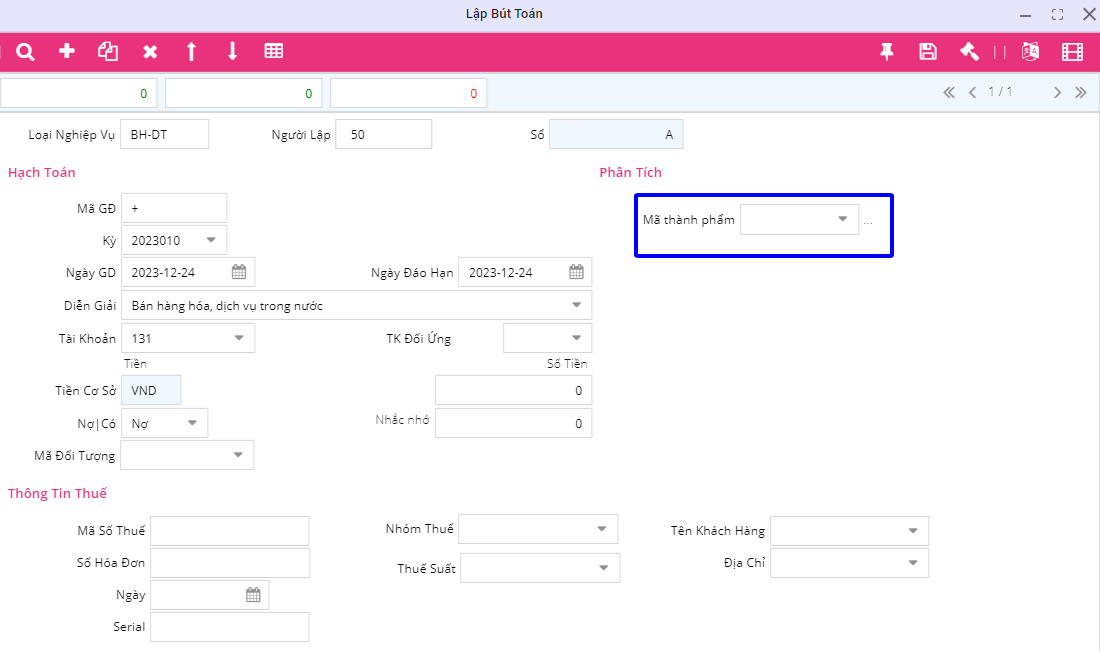Open the grid table view icon
The image size is (1100, 651).
(x=273, y=52)
